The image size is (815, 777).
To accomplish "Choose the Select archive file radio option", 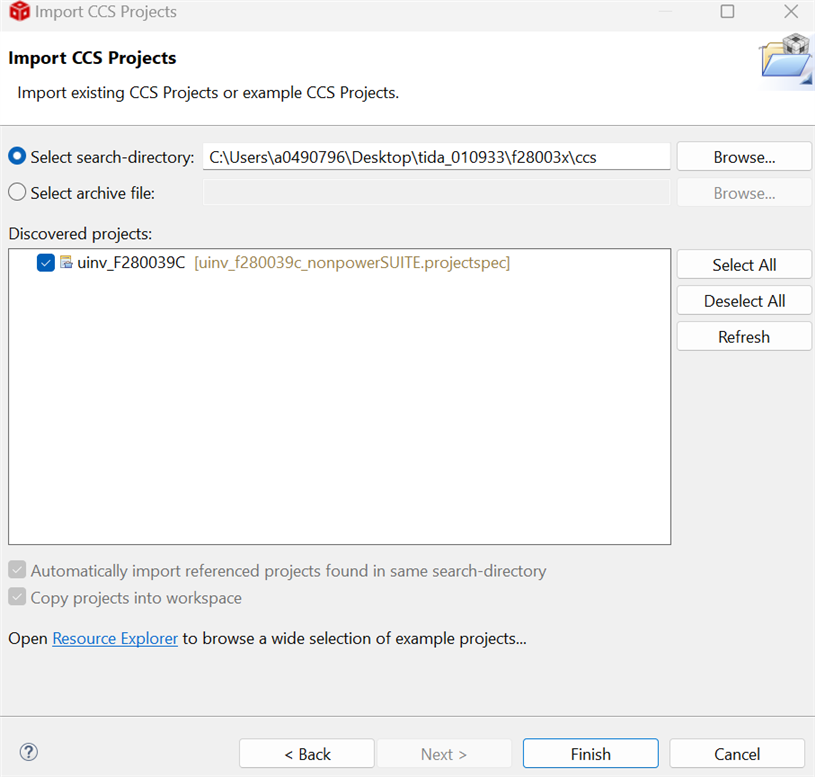I will click(17, 192).
